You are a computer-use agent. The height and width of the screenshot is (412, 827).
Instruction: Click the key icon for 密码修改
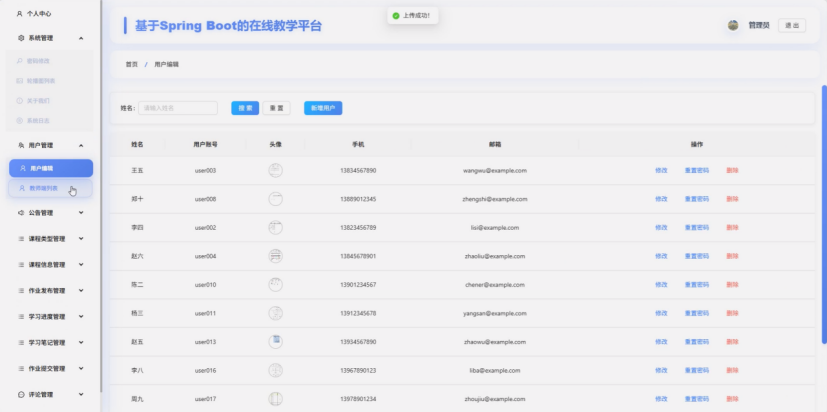point(20,61)
